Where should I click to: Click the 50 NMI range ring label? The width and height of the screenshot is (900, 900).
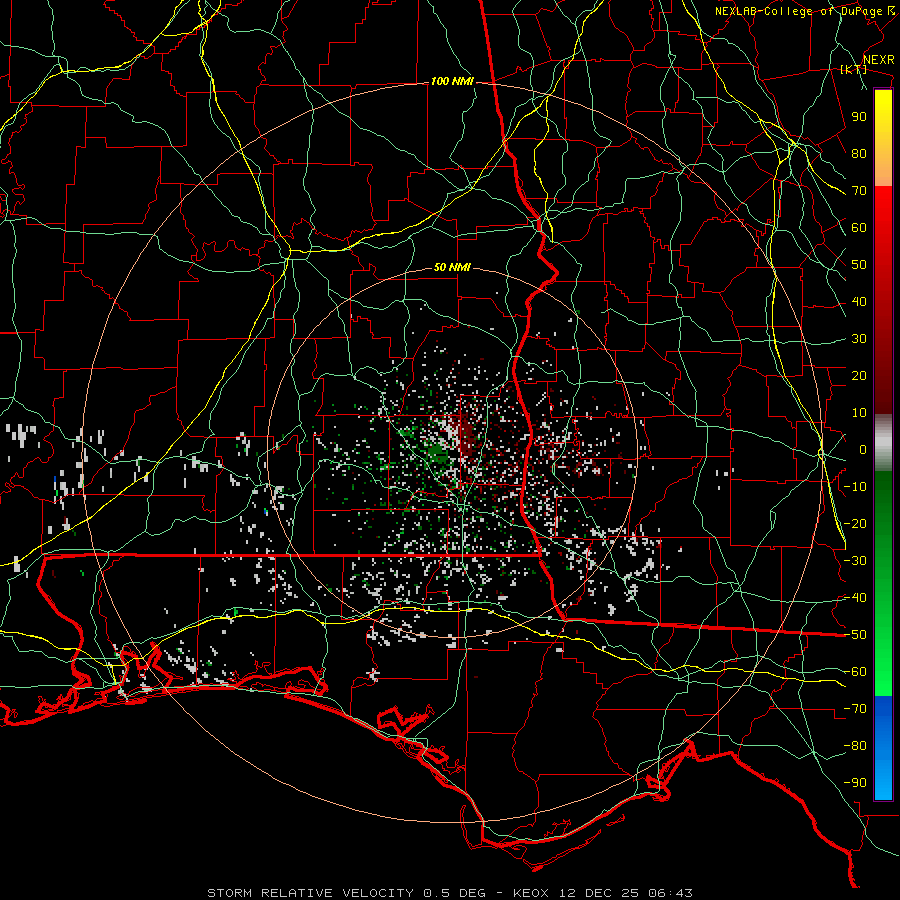(x=452, y=267)
